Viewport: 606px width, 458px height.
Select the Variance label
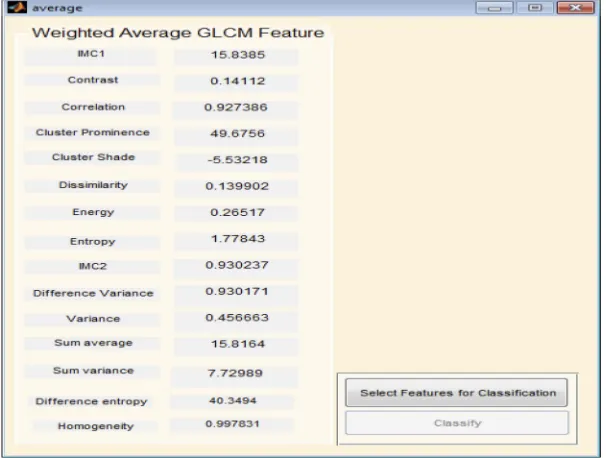pyautogui.click(x=93, y=319)
